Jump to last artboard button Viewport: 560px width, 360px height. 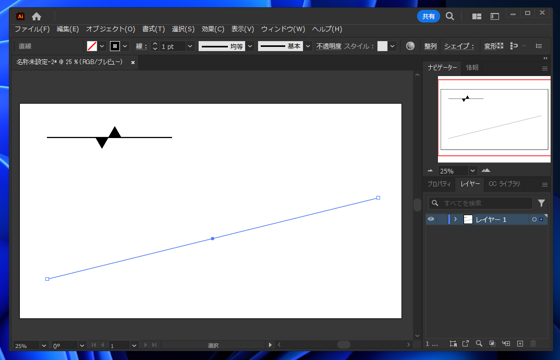pos(154,345)
